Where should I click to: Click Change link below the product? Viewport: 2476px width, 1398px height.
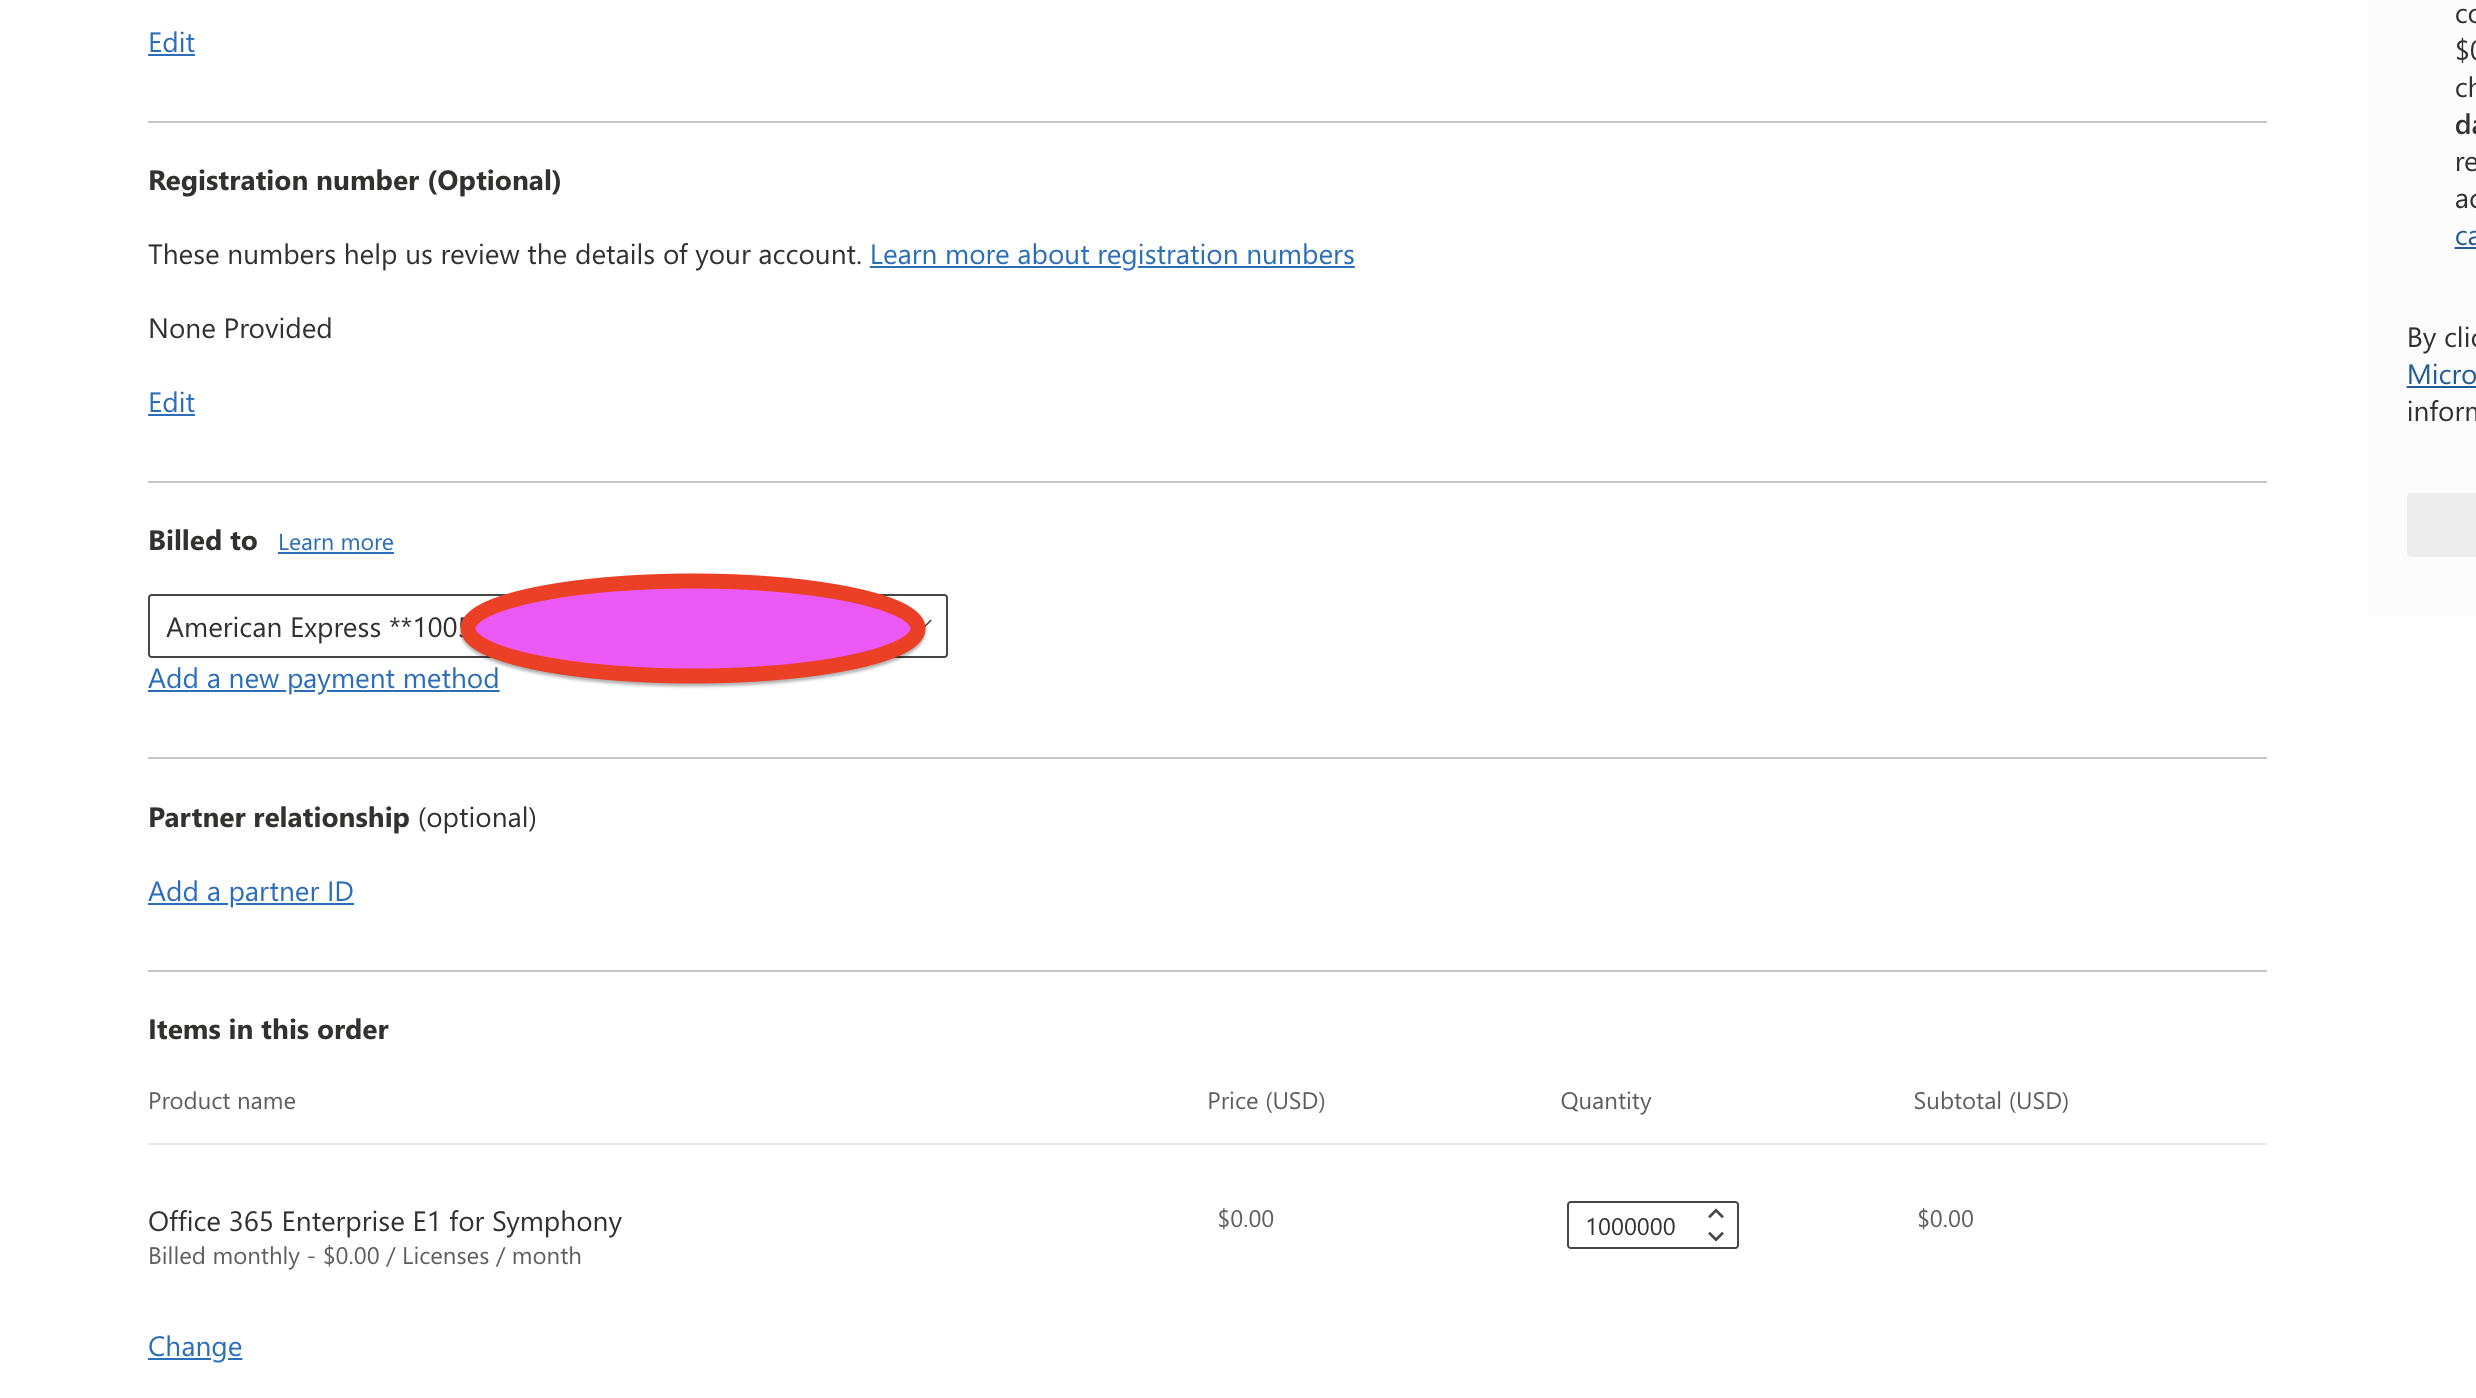coord(195,1346)
